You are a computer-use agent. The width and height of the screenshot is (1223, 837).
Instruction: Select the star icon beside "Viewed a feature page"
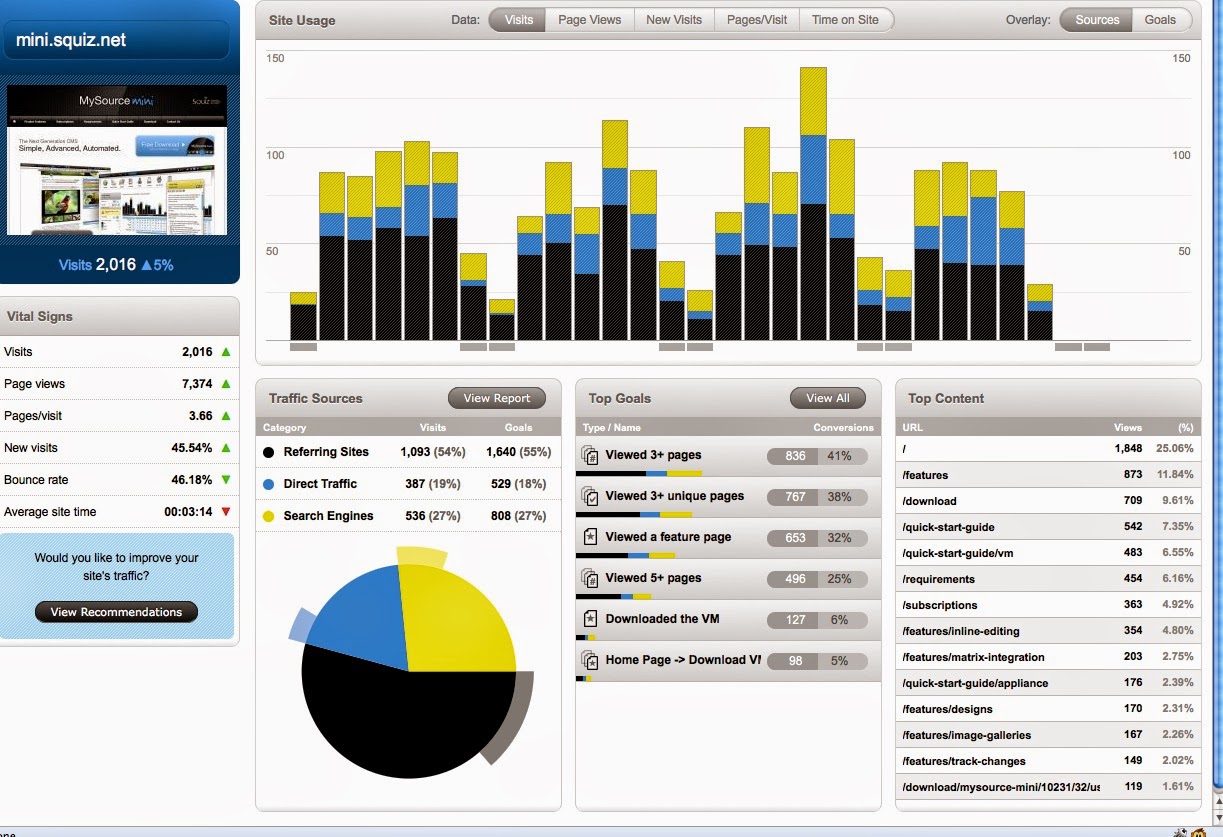[x=589, y=538]
